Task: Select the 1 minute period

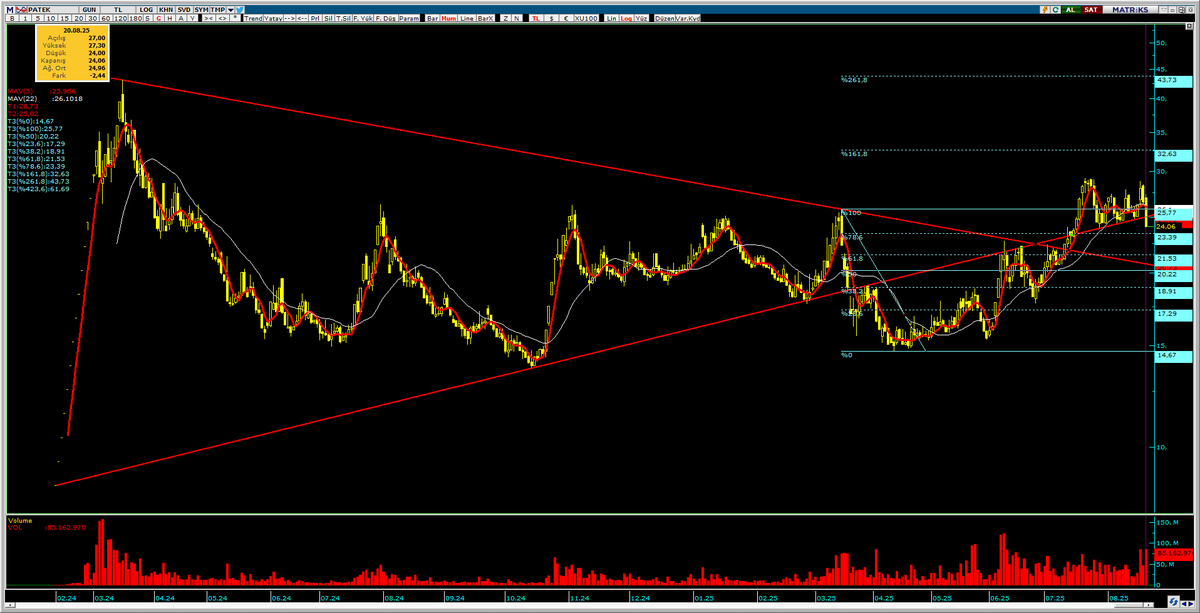Action: pyautogui.click(x=26, y=18)
